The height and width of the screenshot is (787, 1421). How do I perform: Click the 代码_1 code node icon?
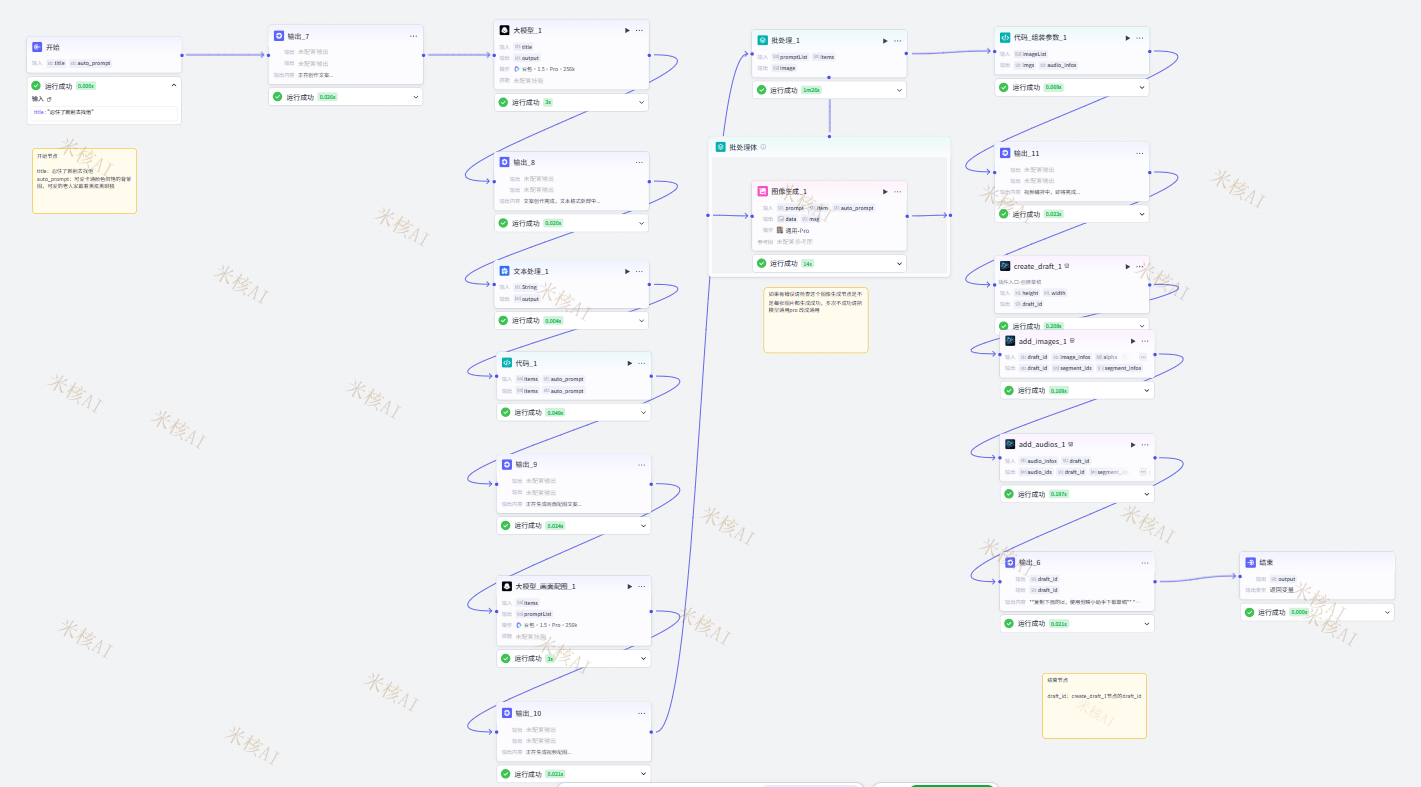tap(507, 363)
